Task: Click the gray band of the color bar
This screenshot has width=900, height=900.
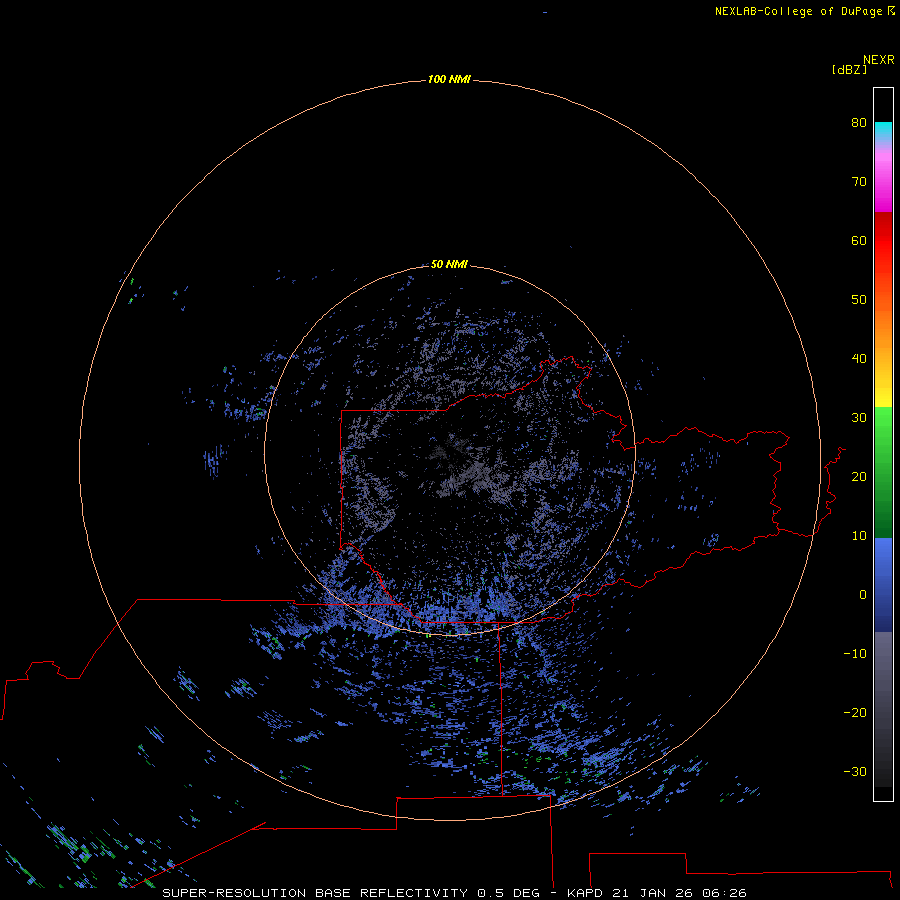Action: point(883,709)
